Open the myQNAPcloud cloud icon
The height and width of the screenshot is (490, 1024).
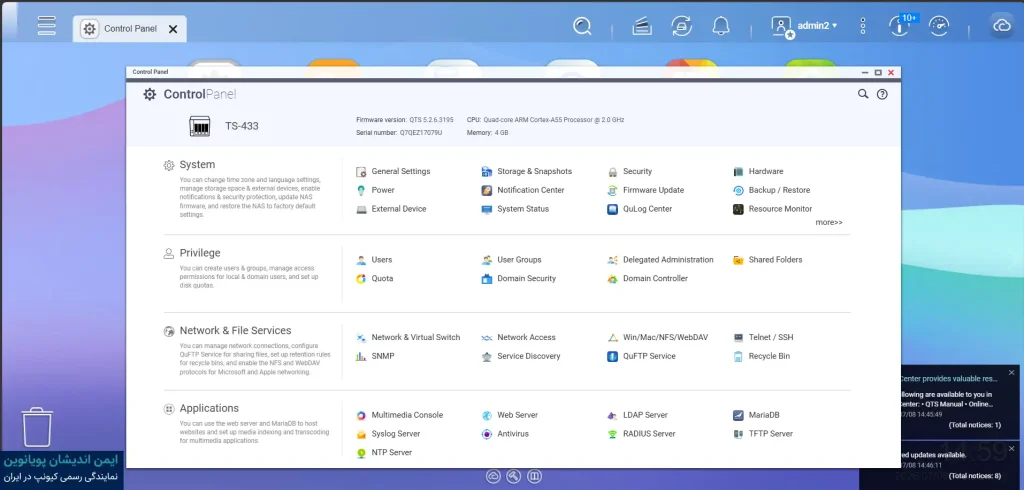pyautogui.click(x=1001, y=26)
